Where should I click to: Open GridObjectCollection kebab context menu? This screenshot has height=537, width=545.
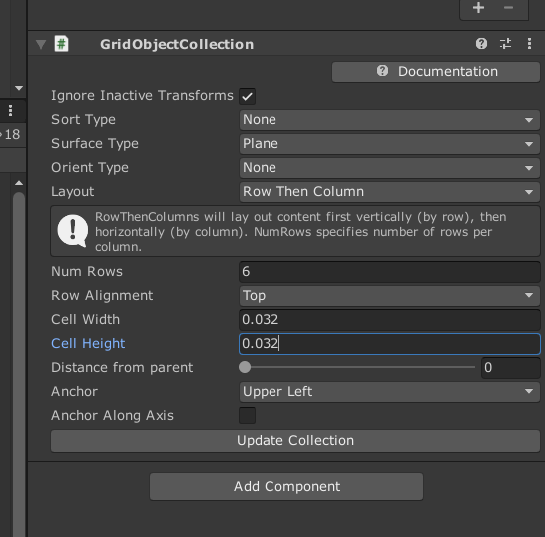pos(529,44)
